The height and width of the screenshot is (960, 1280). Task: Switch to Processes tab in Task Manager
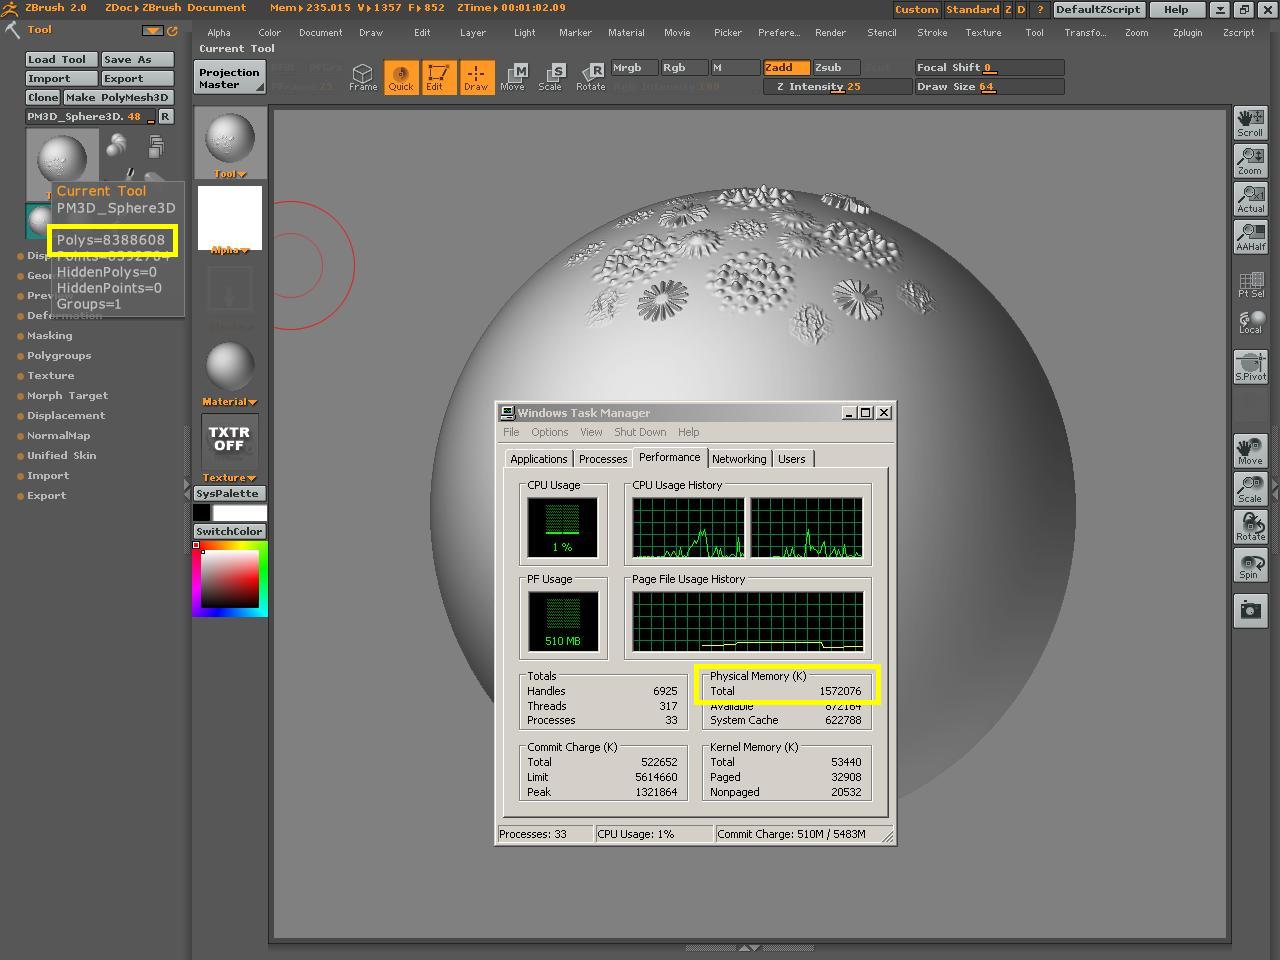click(x=603, y=459)
